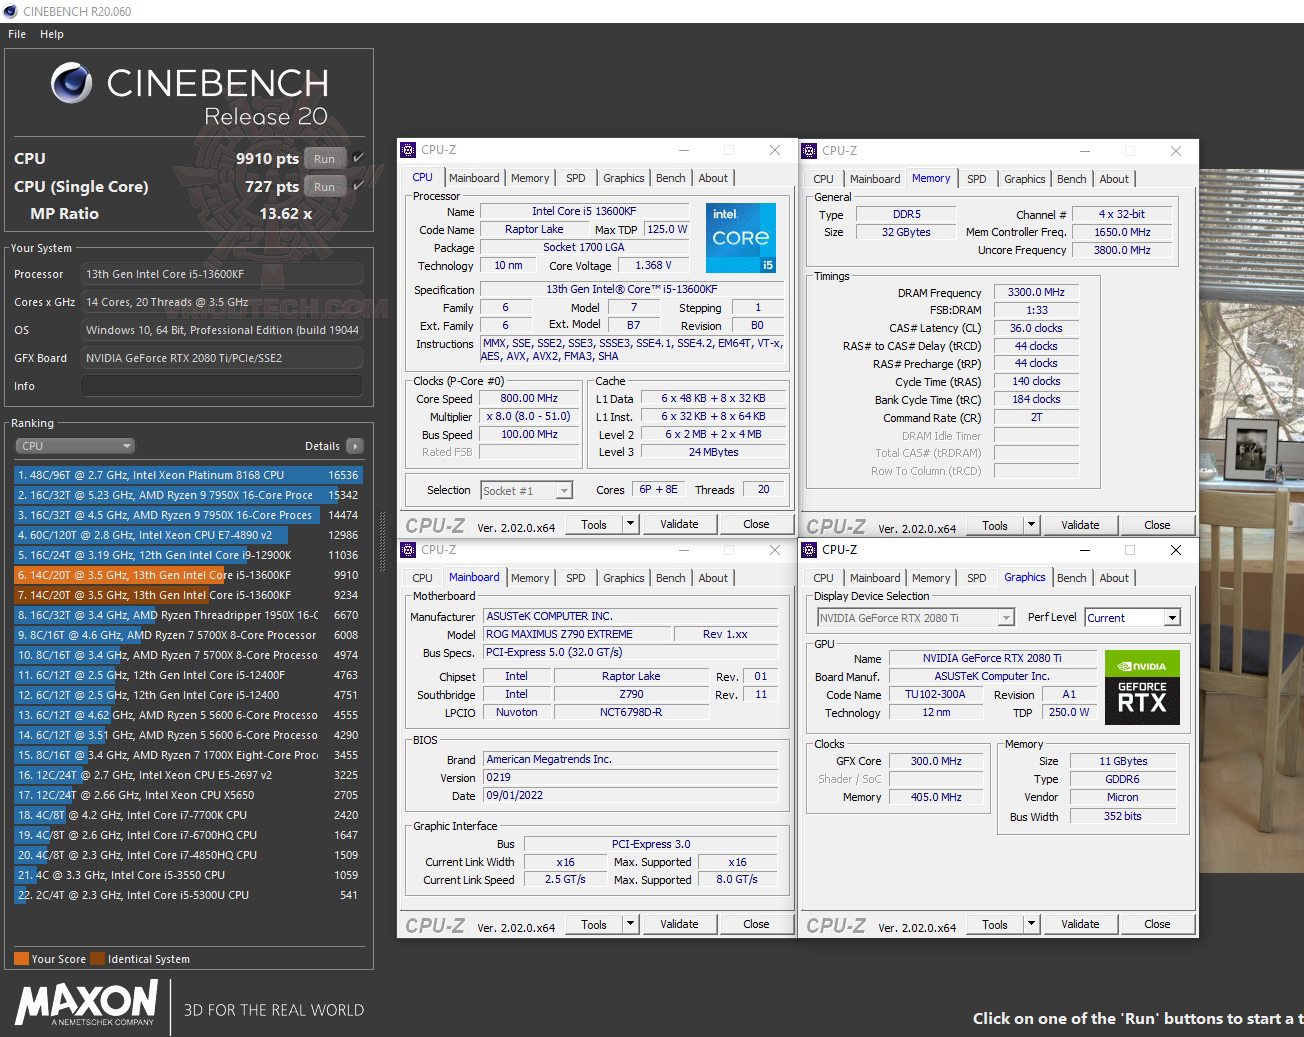This screenshot has width=1304, height=1037.
Task: Click the Cinebench title bar app icon
Action: (x=10, y=11)
